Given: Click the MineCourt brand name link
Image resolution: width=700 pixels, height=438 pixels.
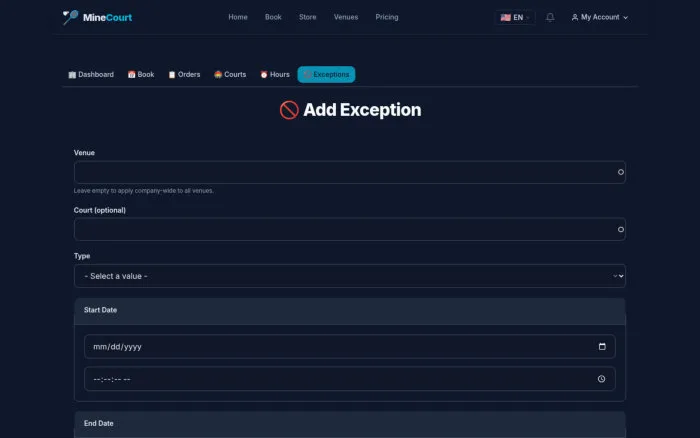Looking at the screenshot, I should click(x=108, y=17).
